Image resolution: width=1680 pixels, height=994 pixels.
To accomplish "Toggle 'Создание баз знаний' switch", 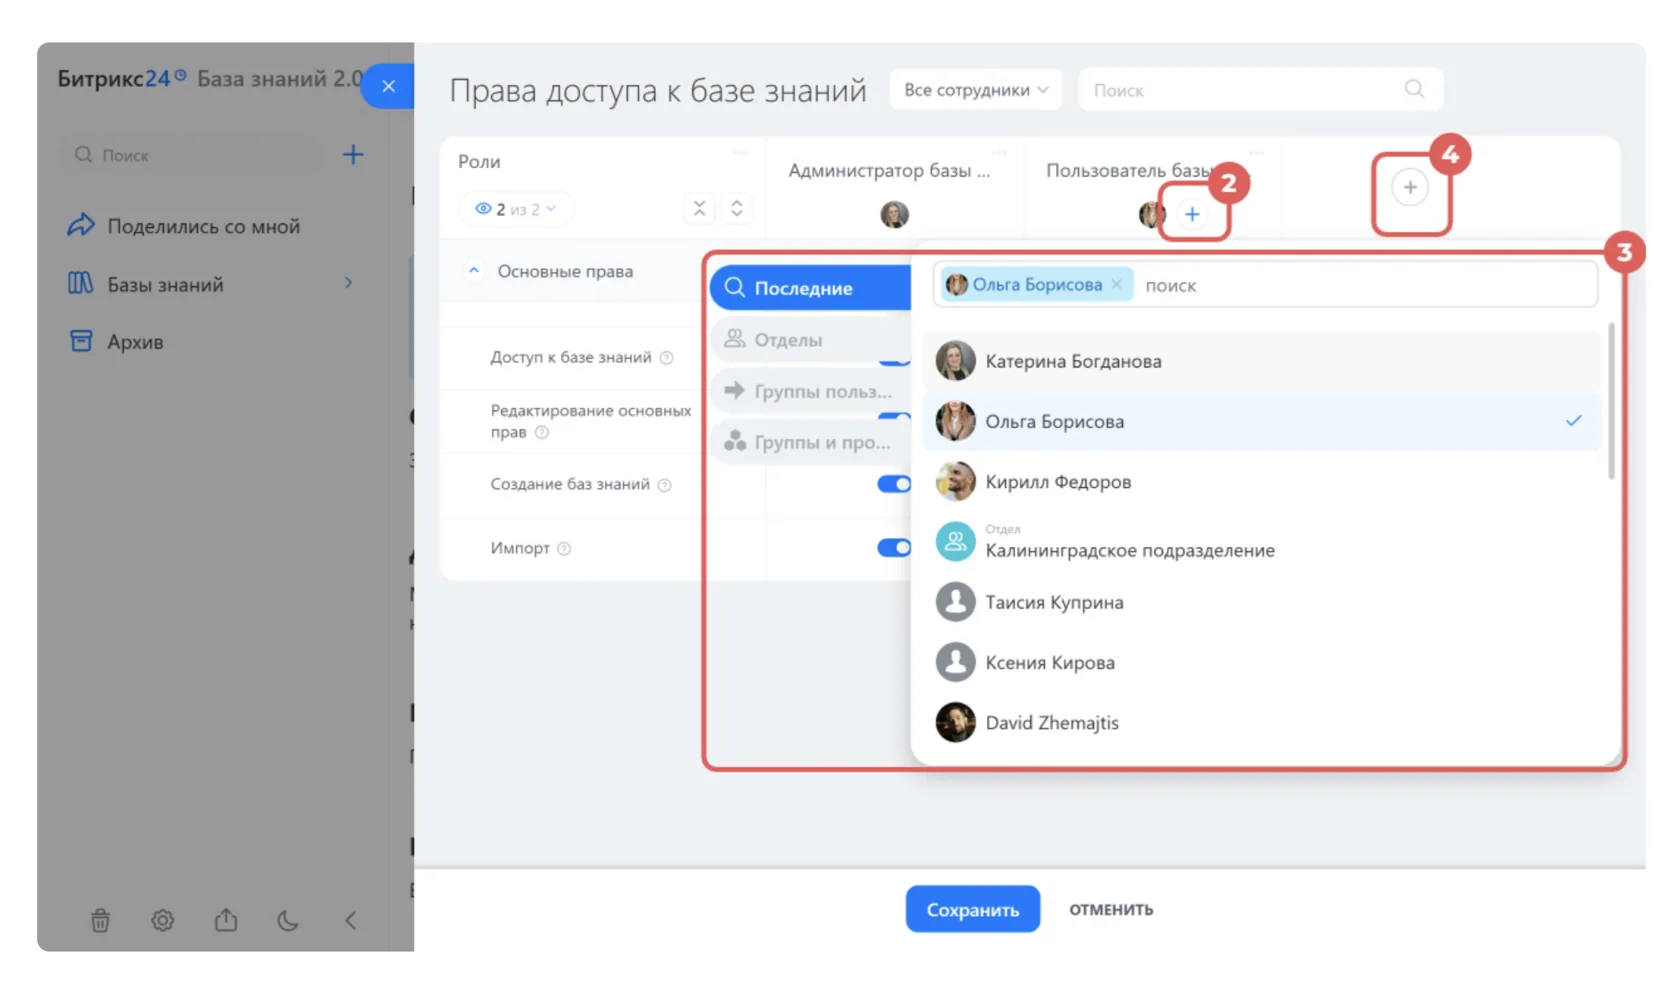I will point(894,484).
